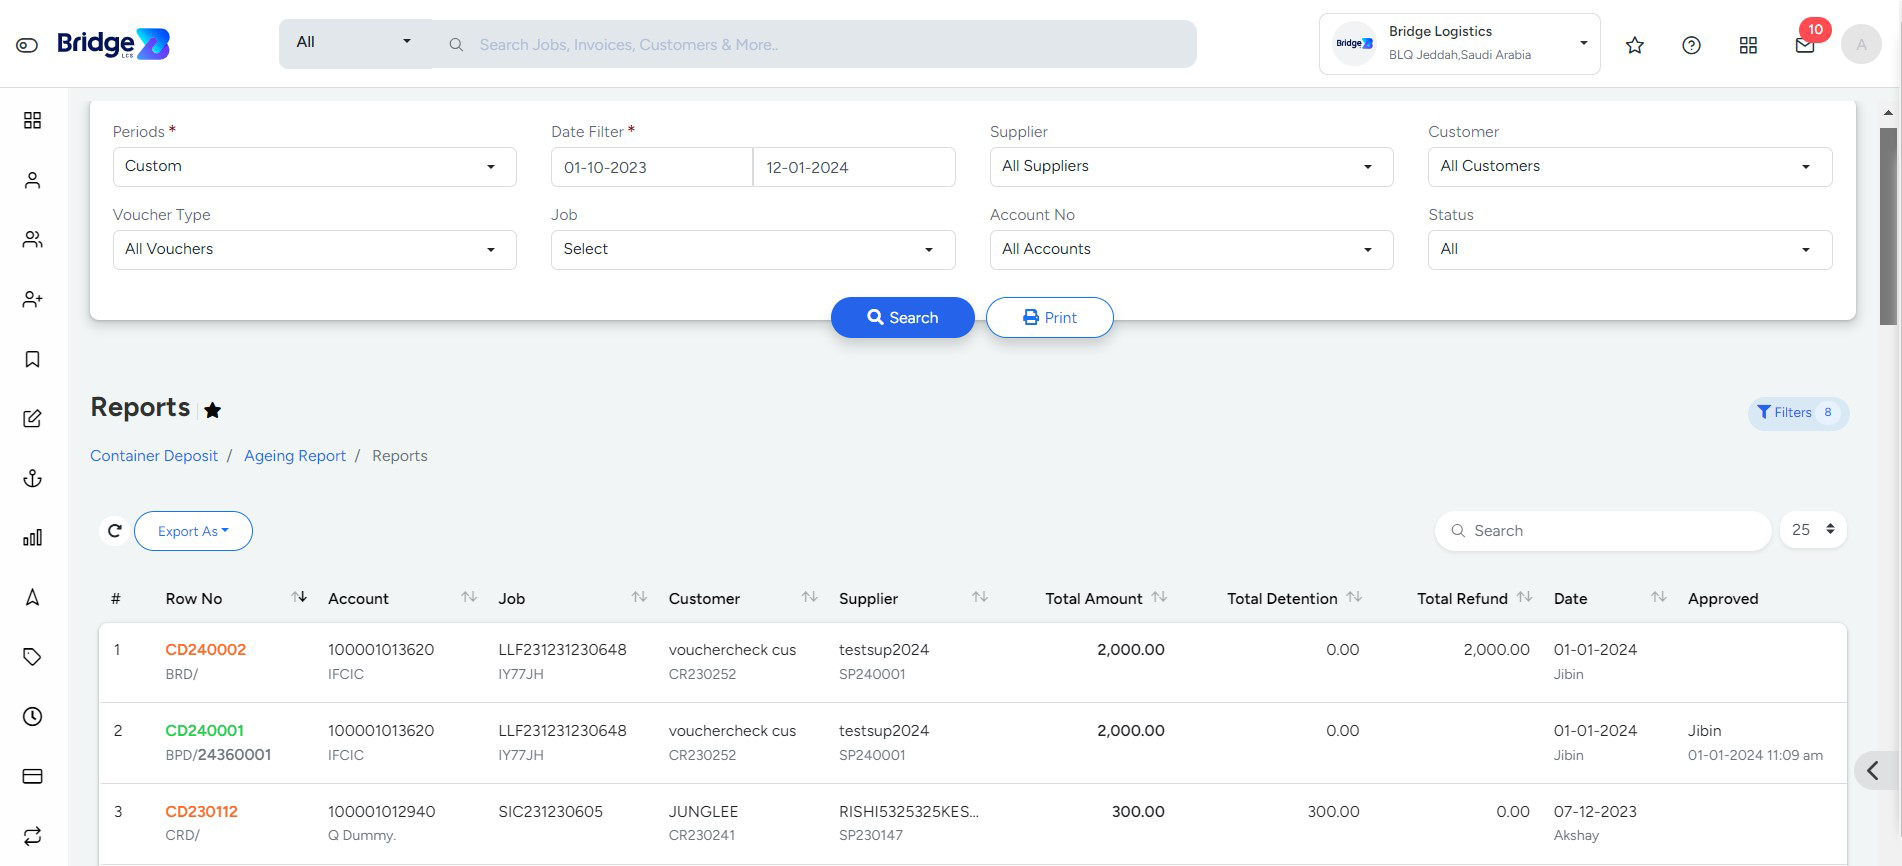Open the bar chart icon in sidebar
The width and height of the screenshot is (1902, 866).
33,538
